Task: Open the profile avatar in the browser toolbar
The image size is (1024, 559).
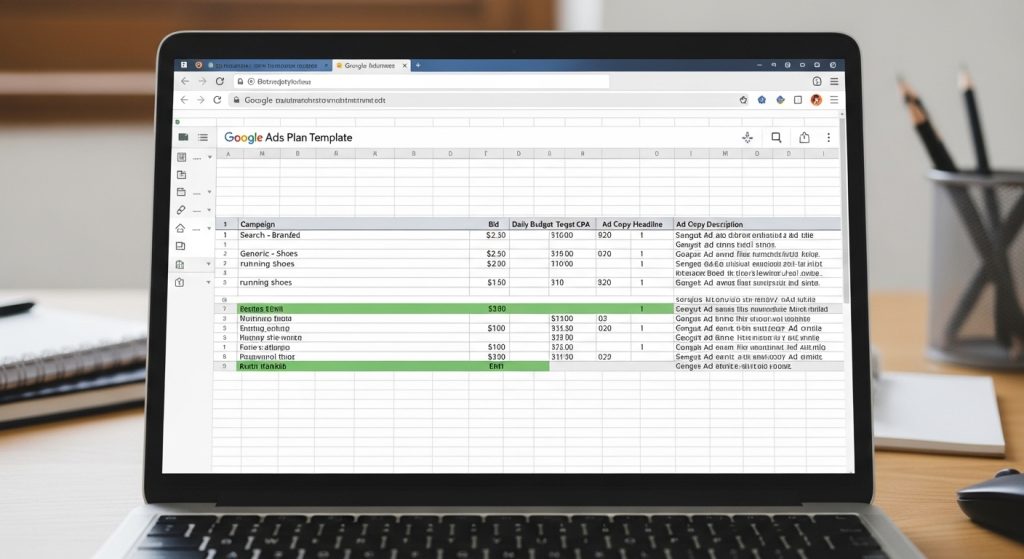Action: [816, 100]
